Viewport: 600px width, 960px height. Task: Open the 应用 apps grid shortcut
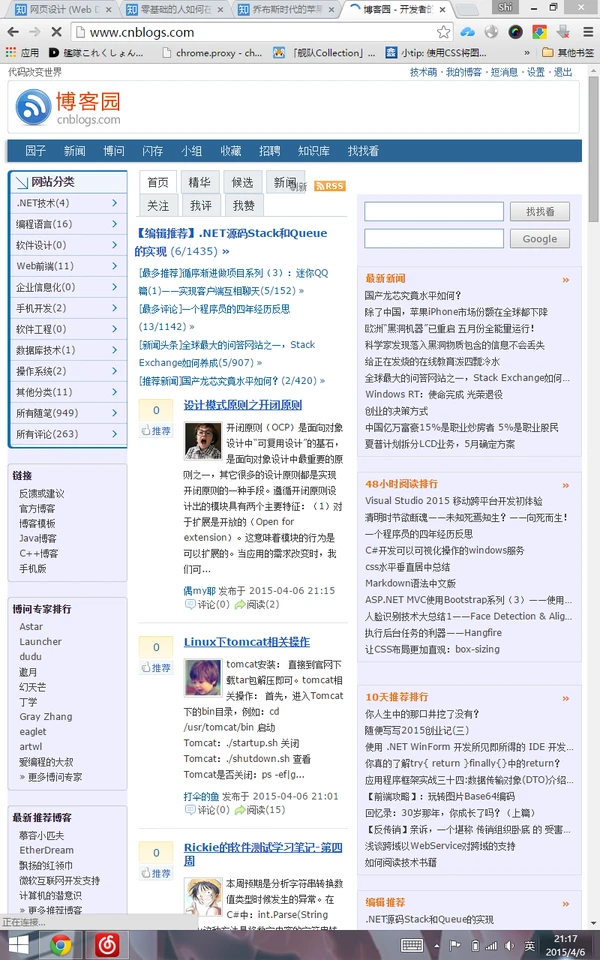click(x=22, y=53)
